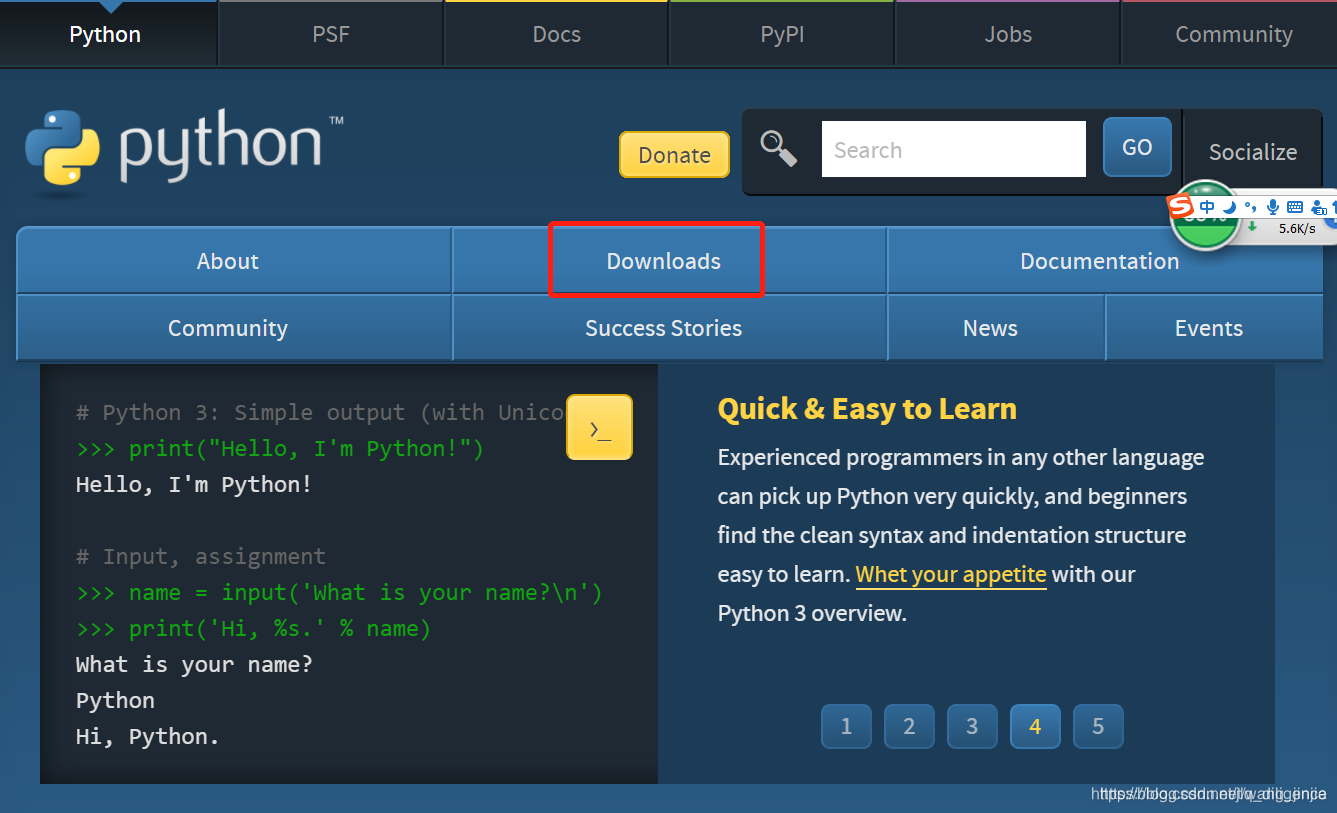Screen dimensions: 1337x813
Task: Select the Docs tab at the top
Action: pyautogui.click(x=556, y=33)
